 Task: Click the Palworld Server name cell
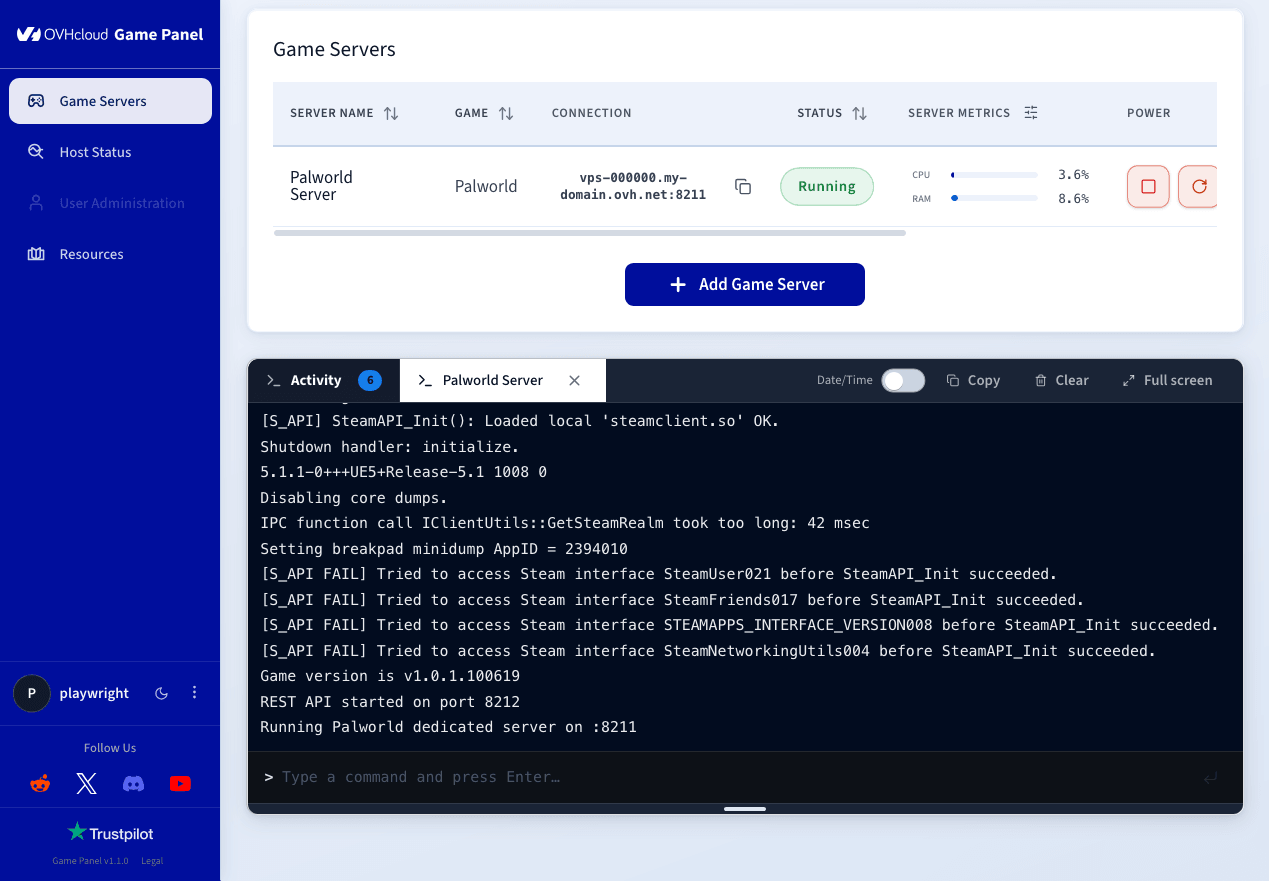pos(321,186)
